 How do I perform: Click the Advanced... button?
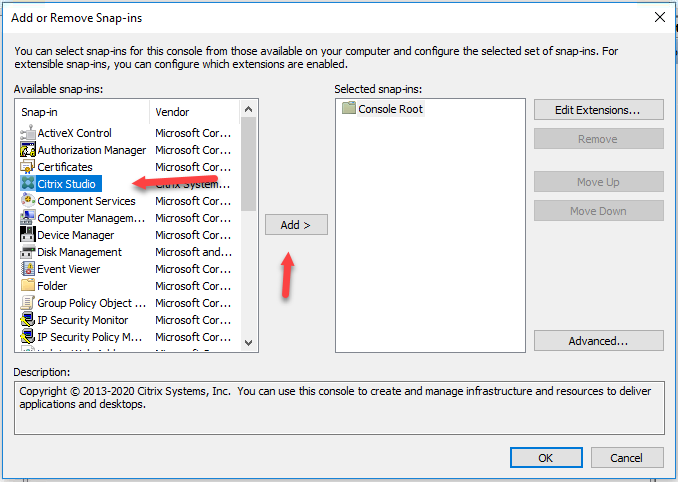pos(598,341)
